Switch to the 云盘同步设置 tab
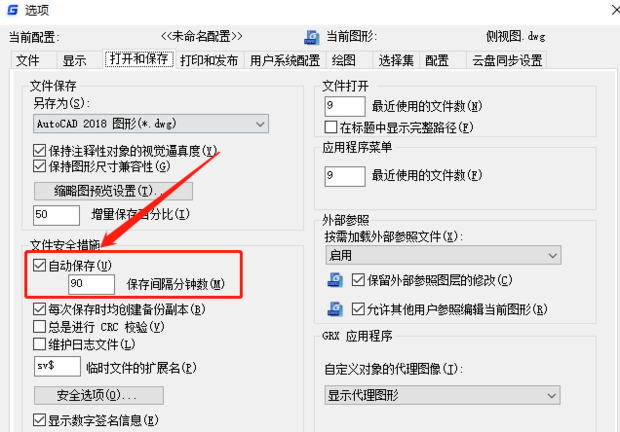The image size is (620, 432). (x=507, y=60)
